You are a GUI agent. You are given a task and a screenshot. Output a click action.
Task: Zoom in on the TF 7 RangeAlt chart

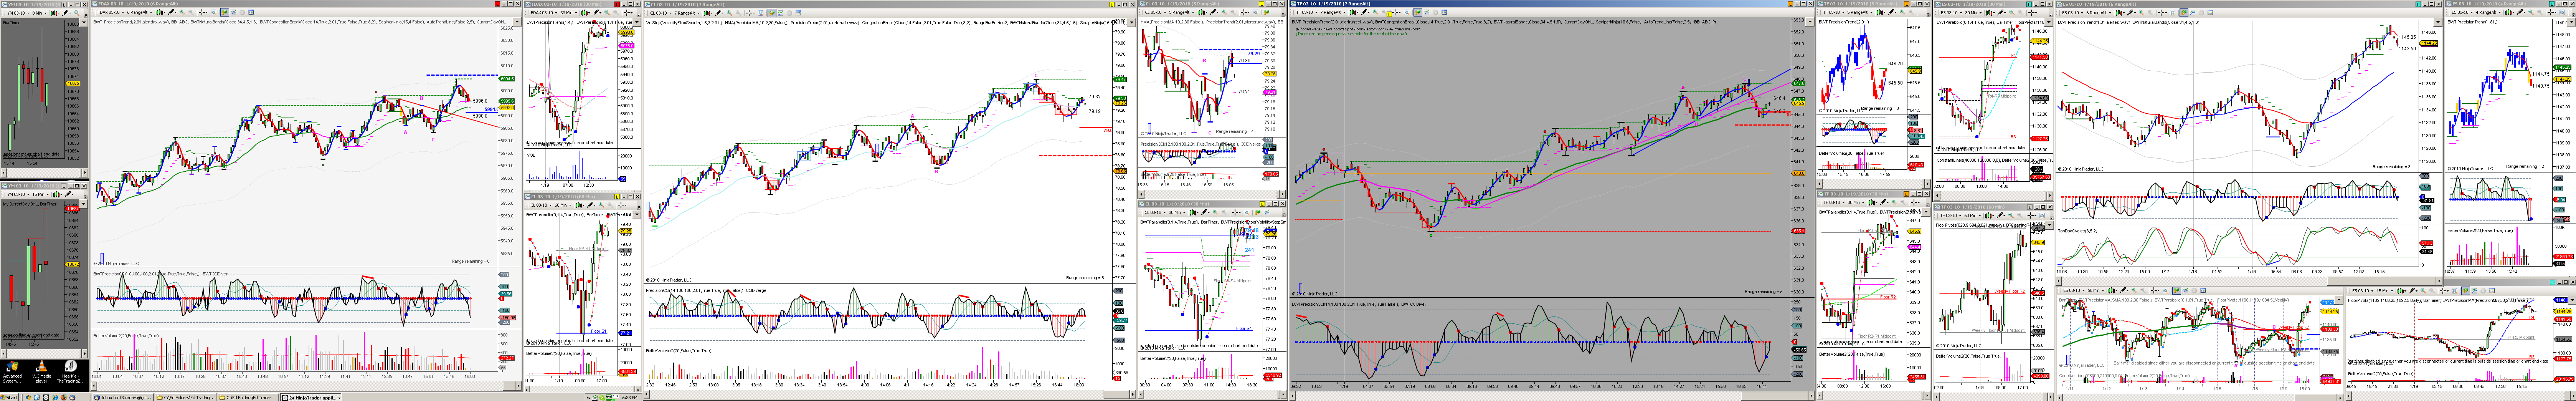(1375, 12)
